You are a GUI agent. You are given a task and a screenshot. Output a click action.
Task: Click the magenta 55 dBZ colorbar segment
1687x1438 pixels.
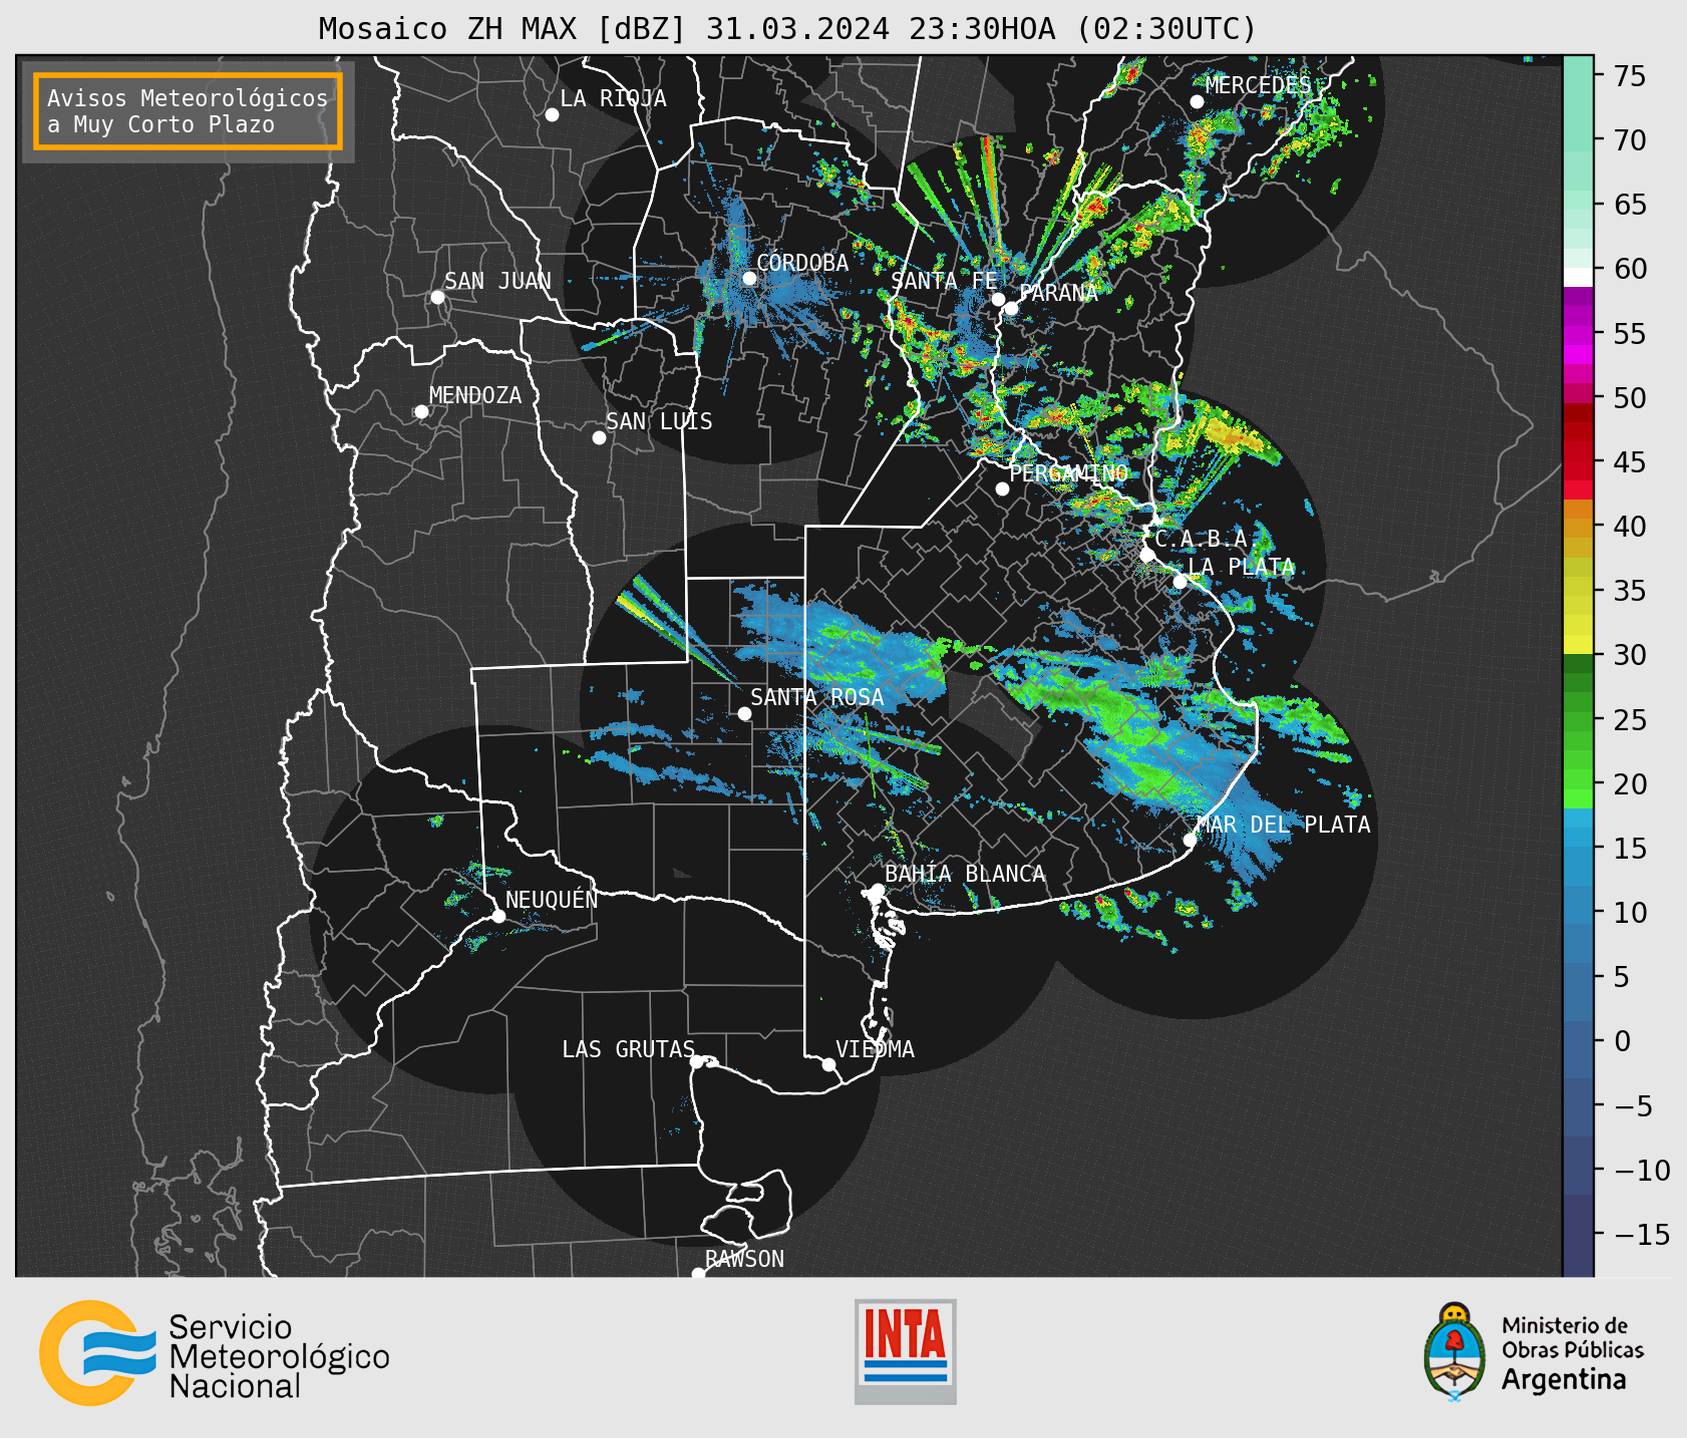(x=1578, y=333)
